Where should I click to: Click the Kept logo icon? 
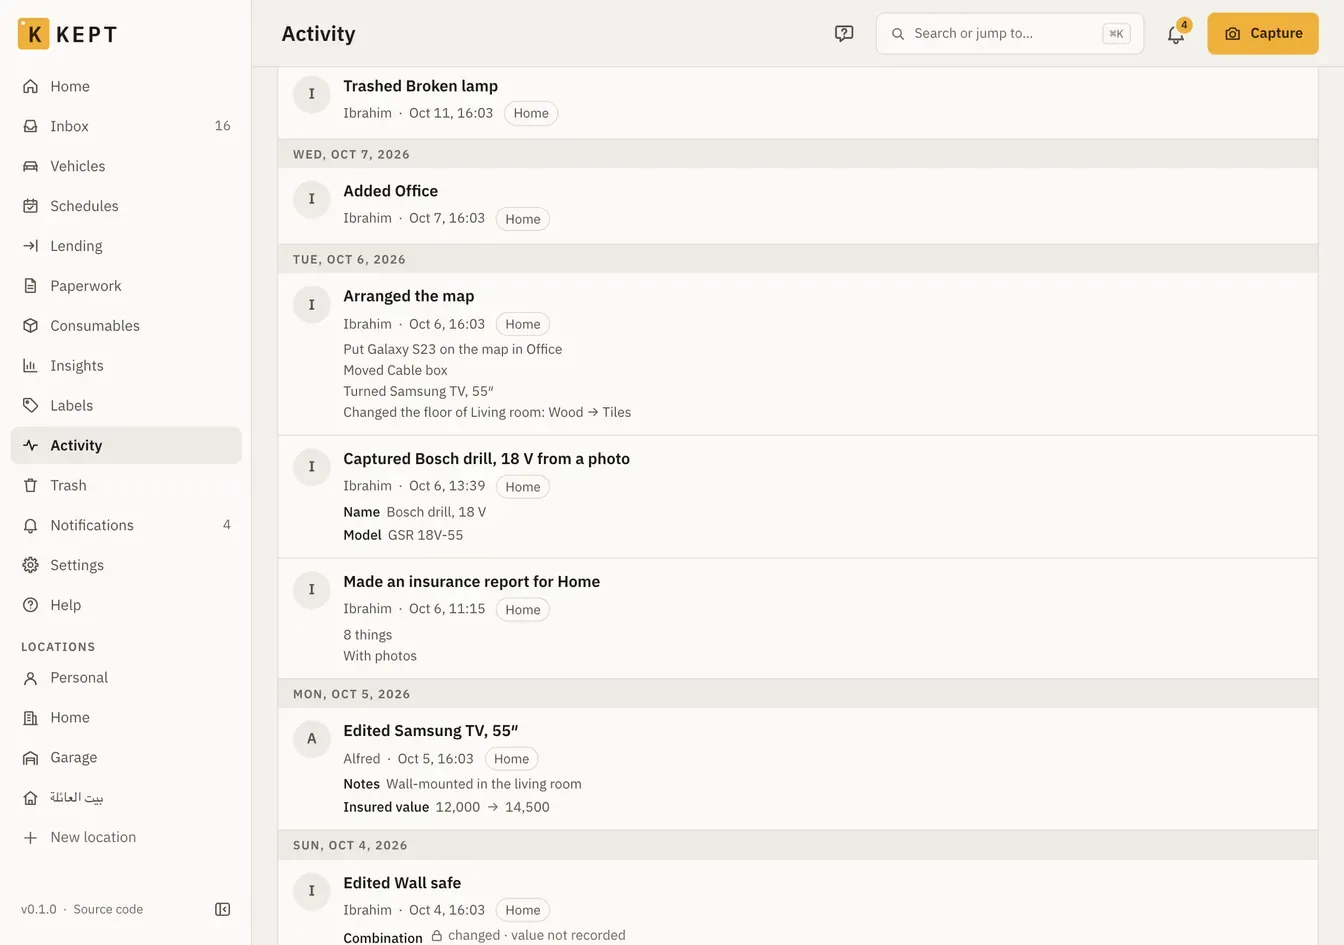tap(34, 34)
